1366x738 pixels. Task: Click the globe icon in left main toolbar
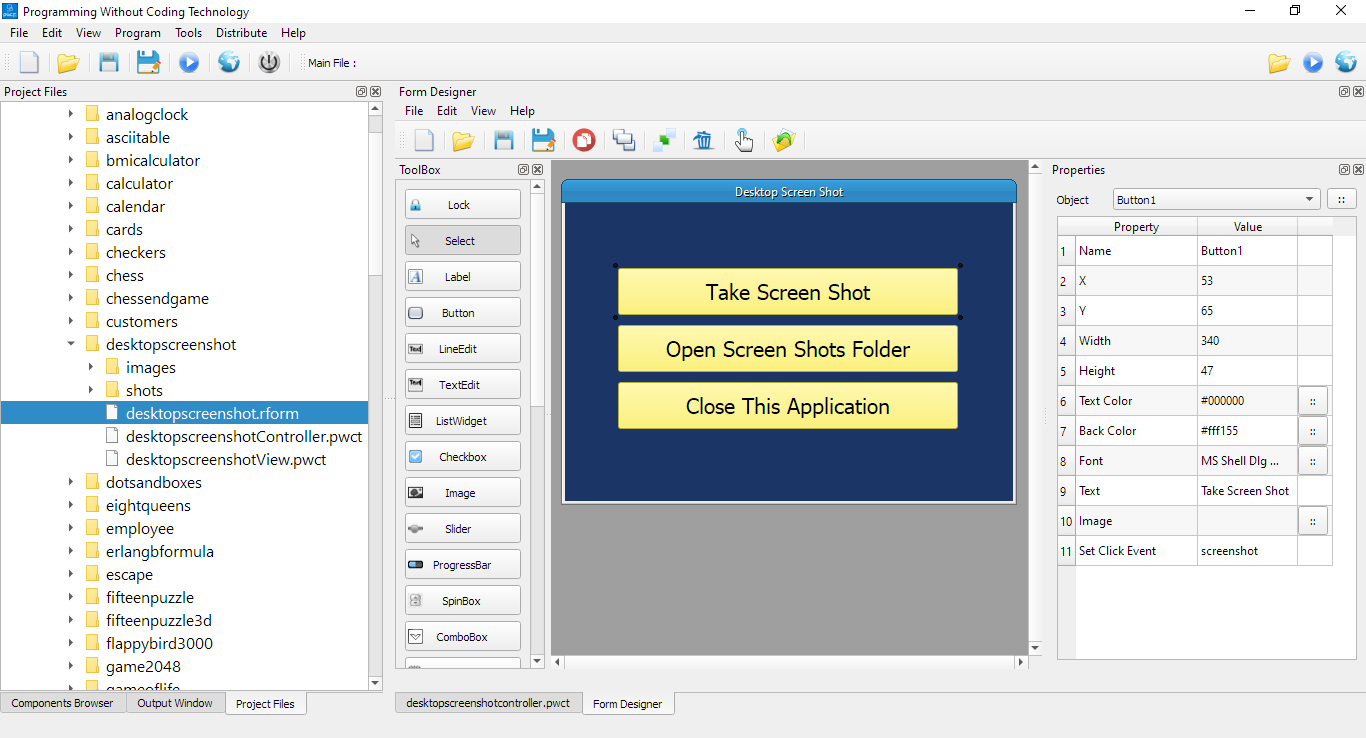point(229,63)
